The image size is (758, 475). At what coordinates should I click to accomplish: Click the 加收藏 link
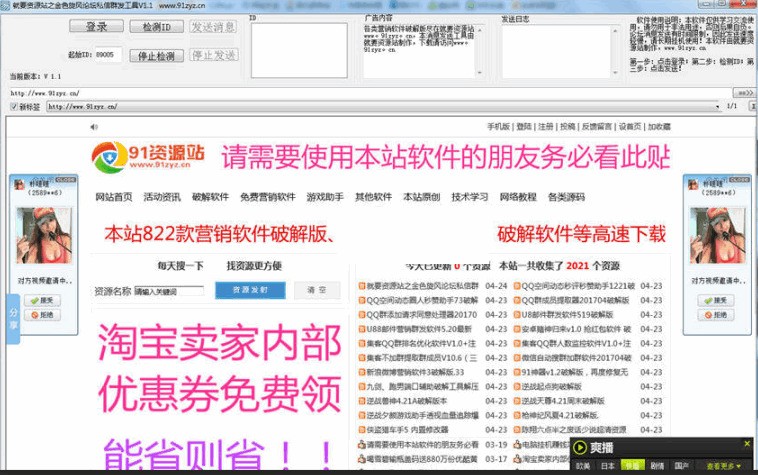coord(659,127)
